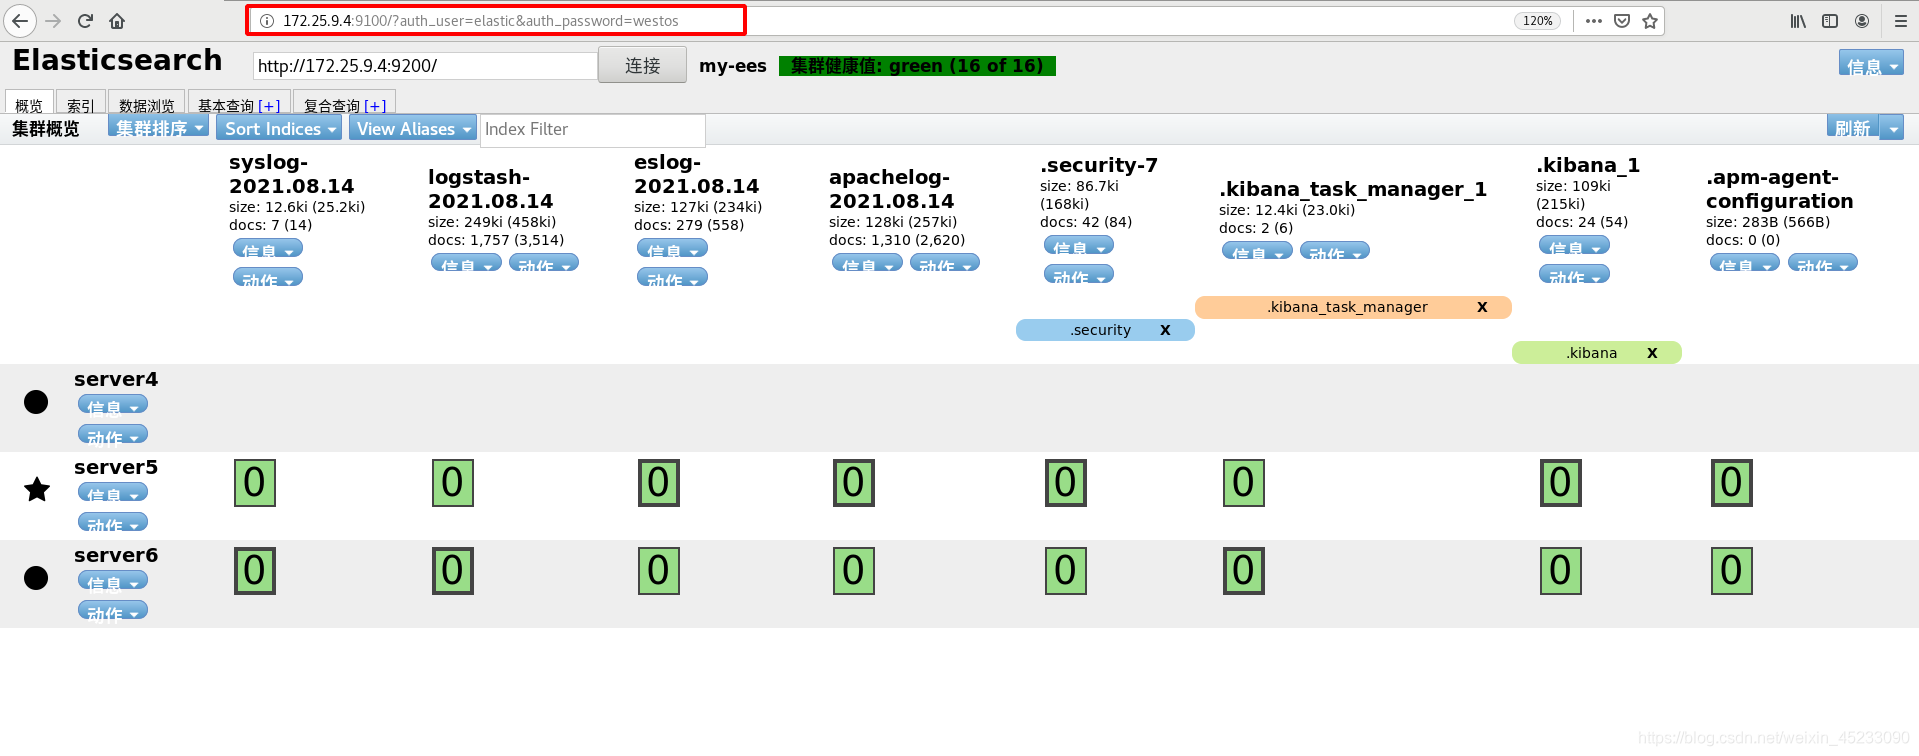Open 信息 dropdown for eslog-2021.08.14 index
The width and height of the screenshot is (1919, 756).
point(672,249)
